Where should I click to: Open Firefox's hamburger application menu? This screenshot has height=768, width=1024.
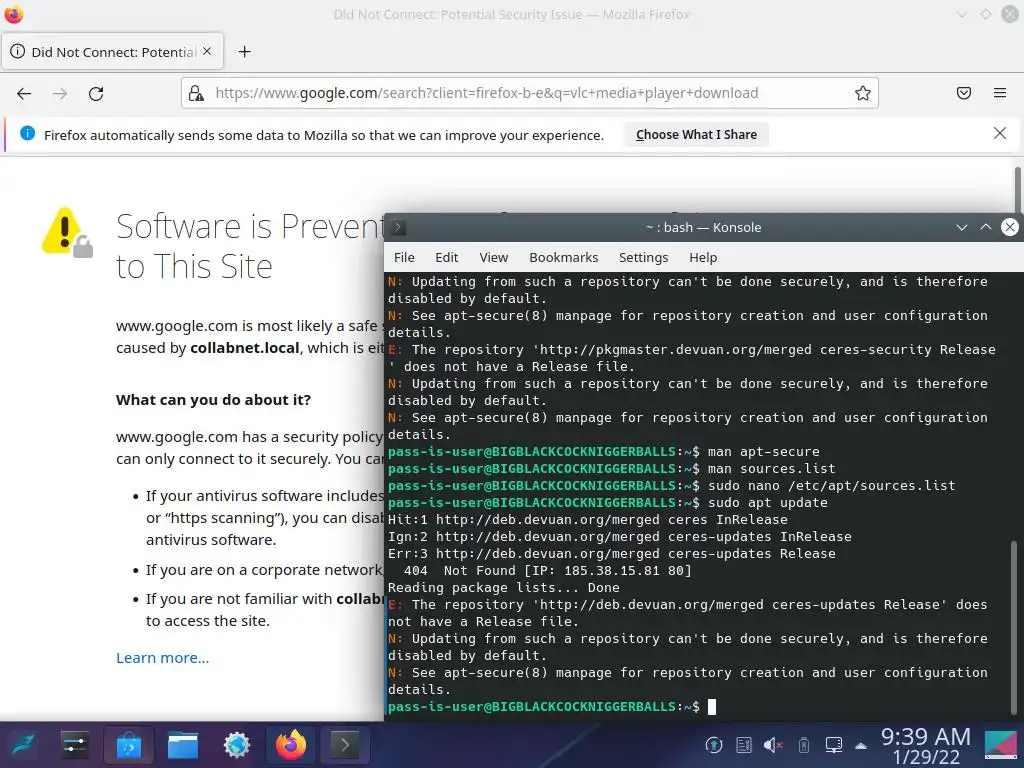click(1000, 93)
